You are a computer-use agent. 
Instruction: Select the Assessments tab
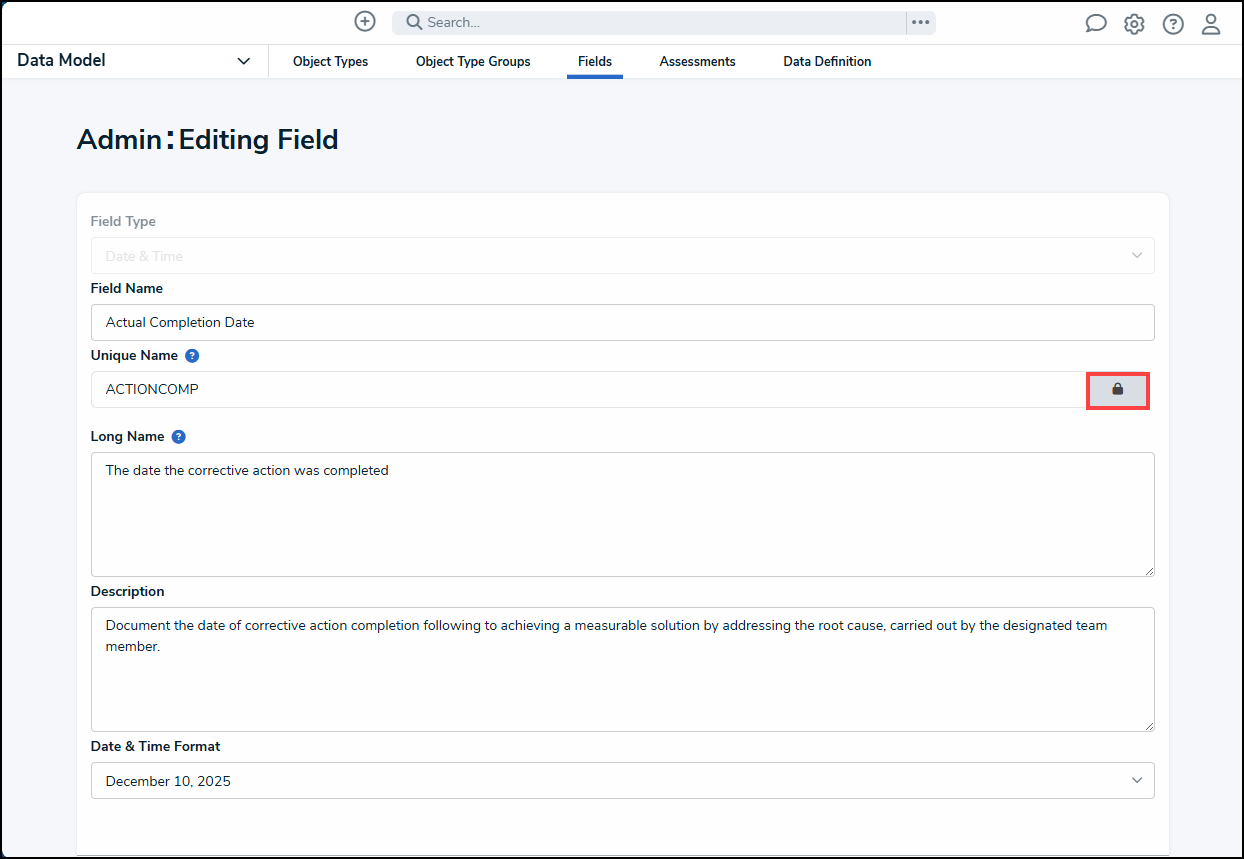point(697,62)
